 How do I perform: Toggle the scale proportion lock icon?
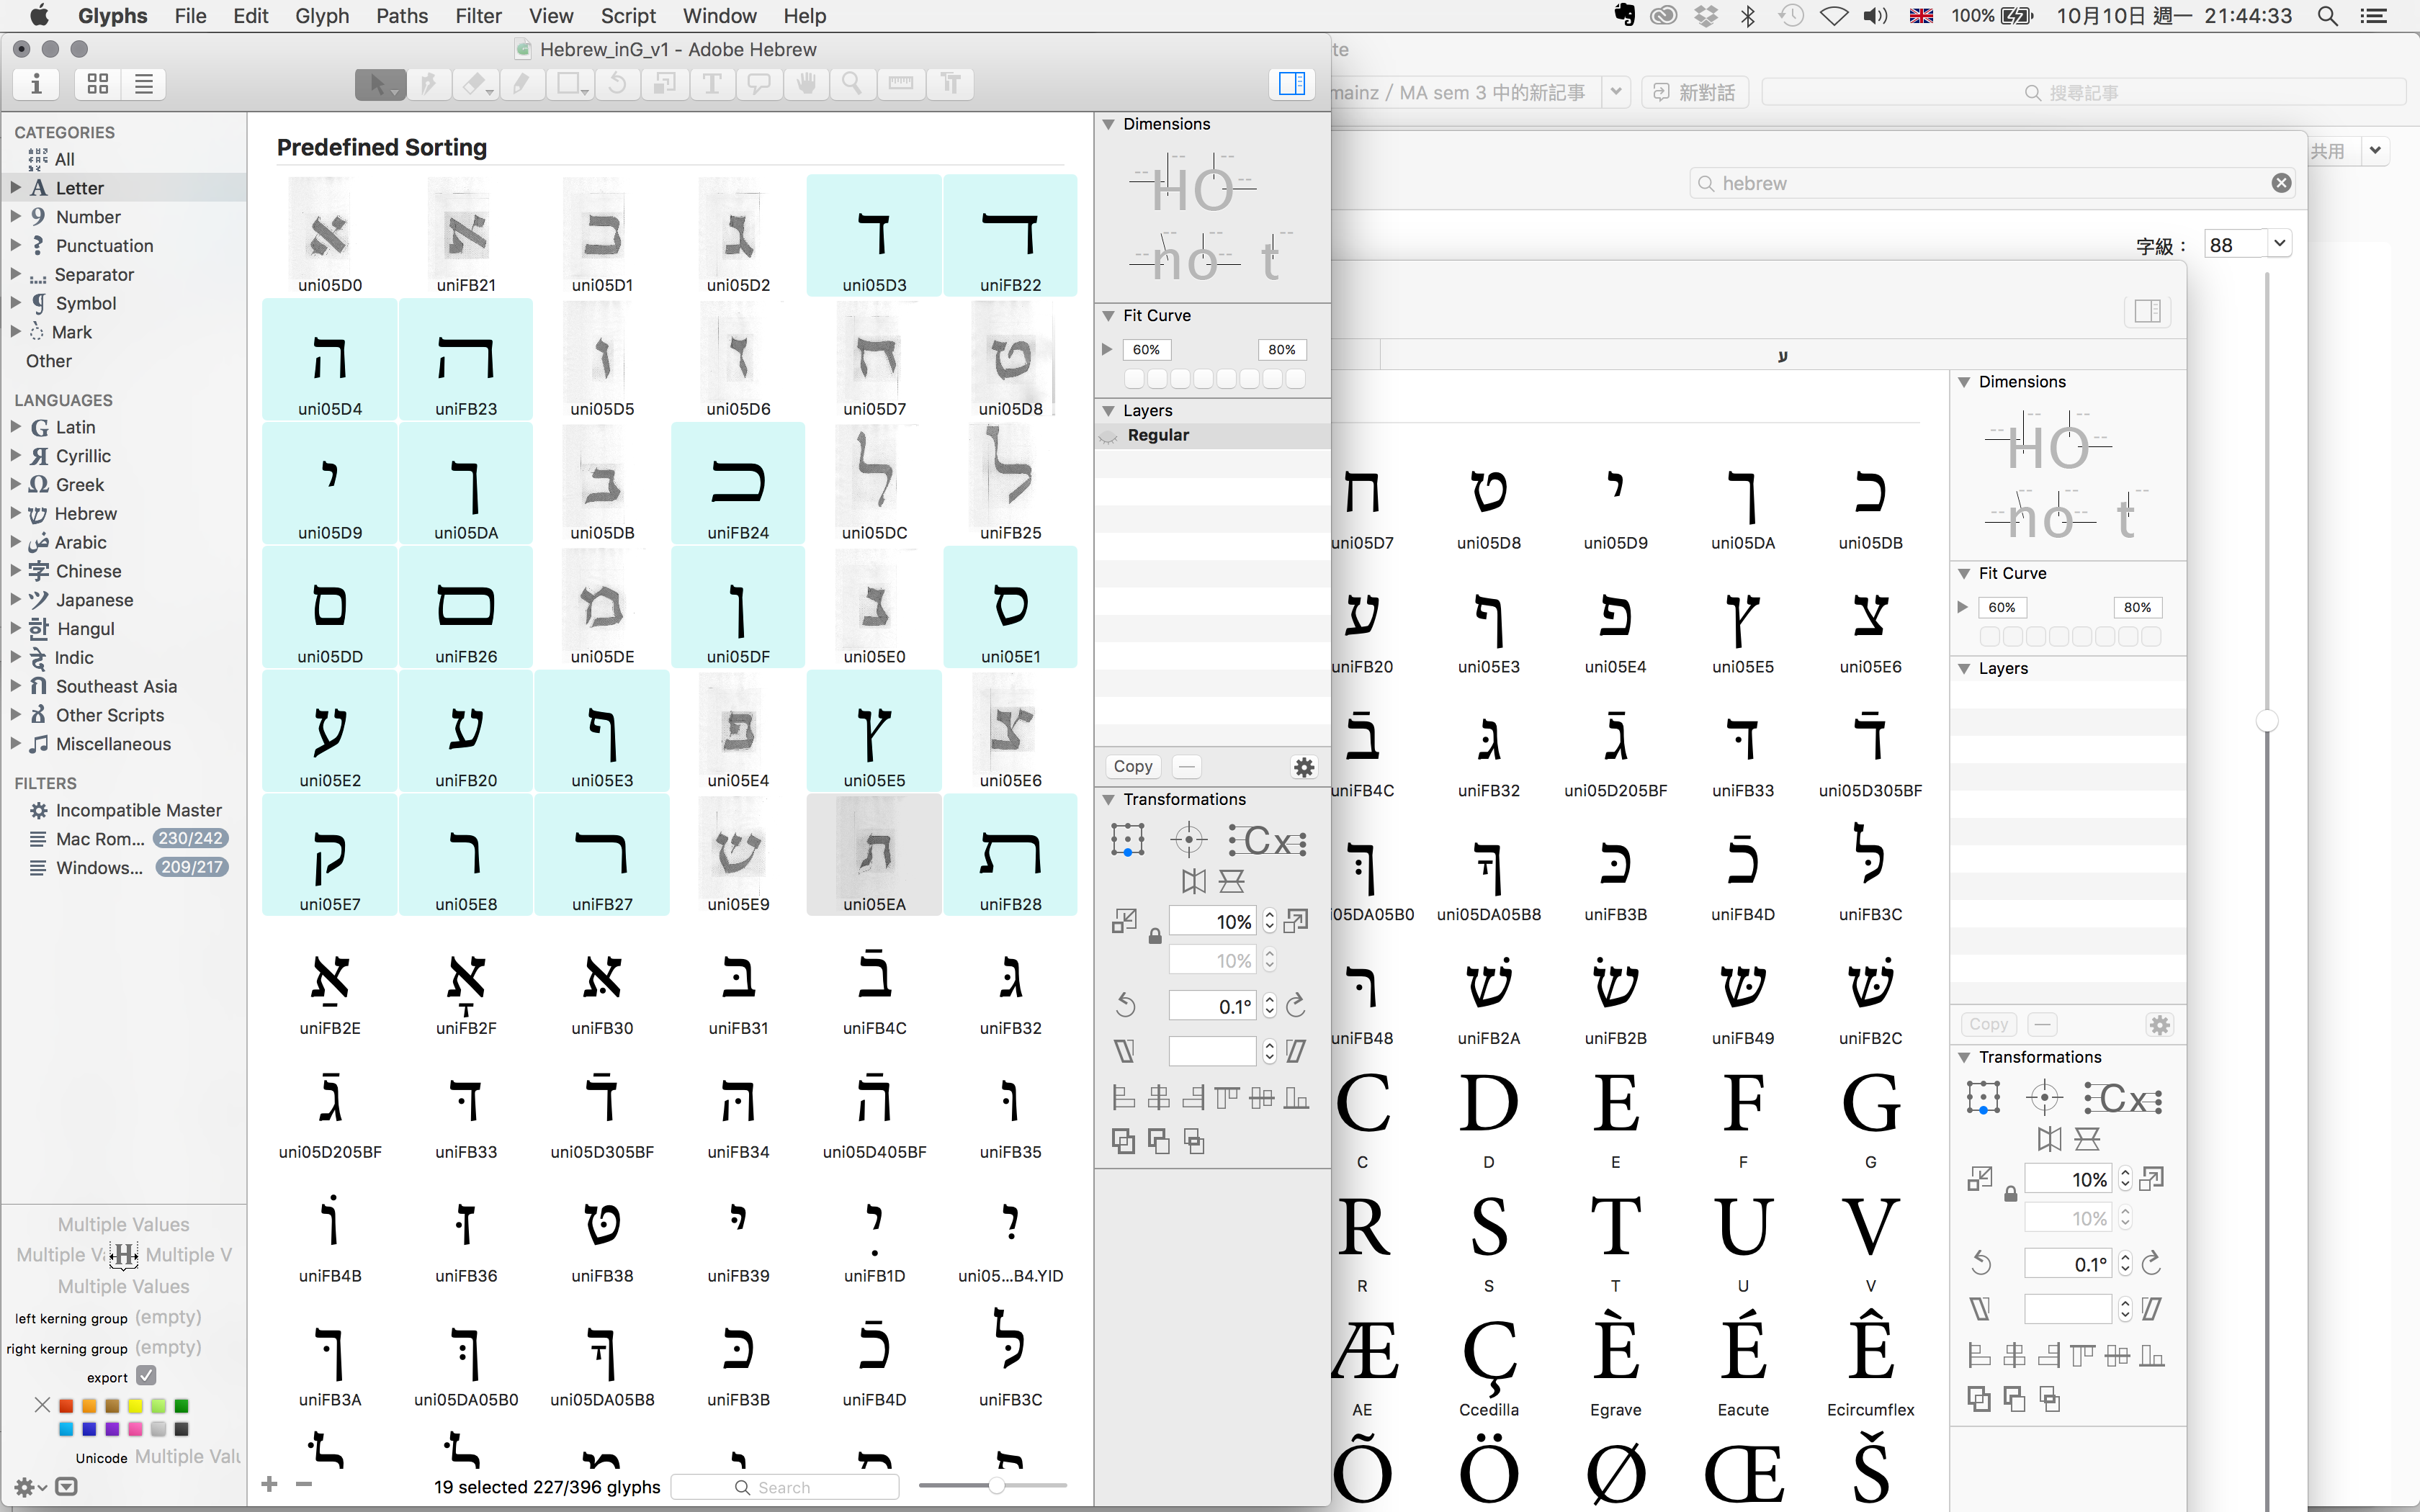(x=1155, y=937)
